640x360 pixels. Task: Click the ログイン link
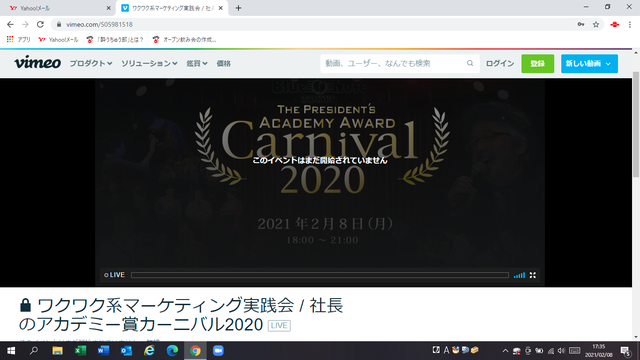(500, 63)
